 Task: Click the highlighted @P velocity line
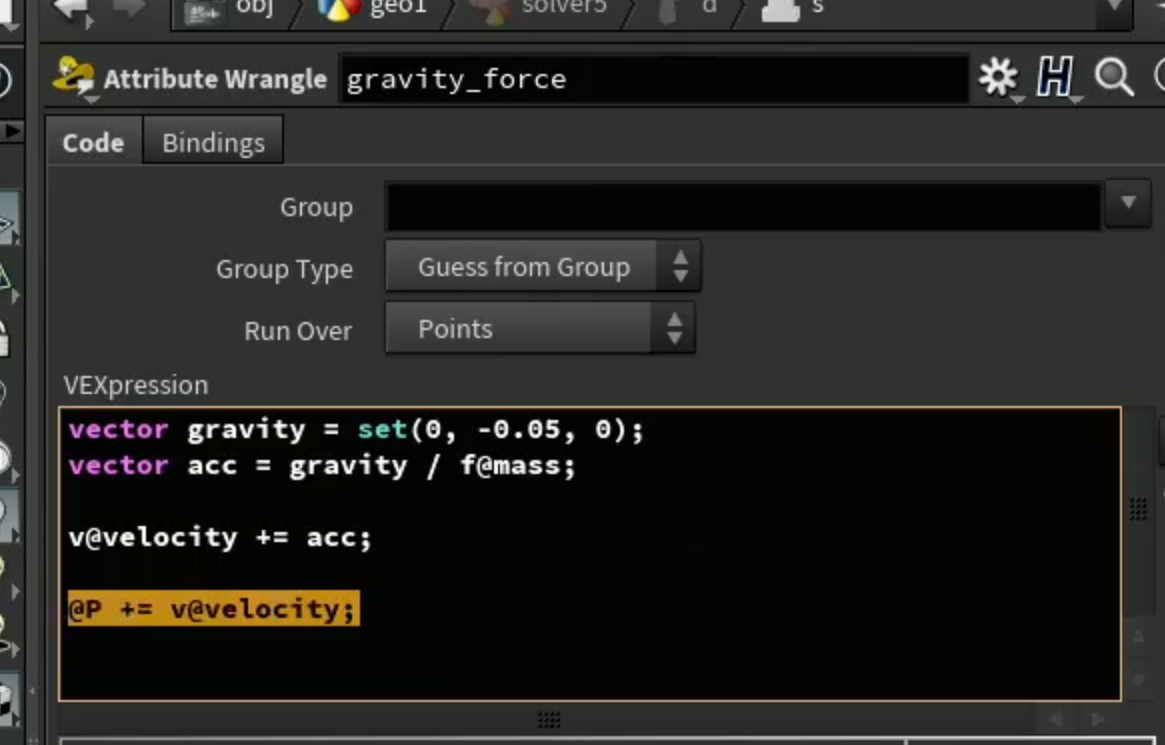click(x=213, y=608)
